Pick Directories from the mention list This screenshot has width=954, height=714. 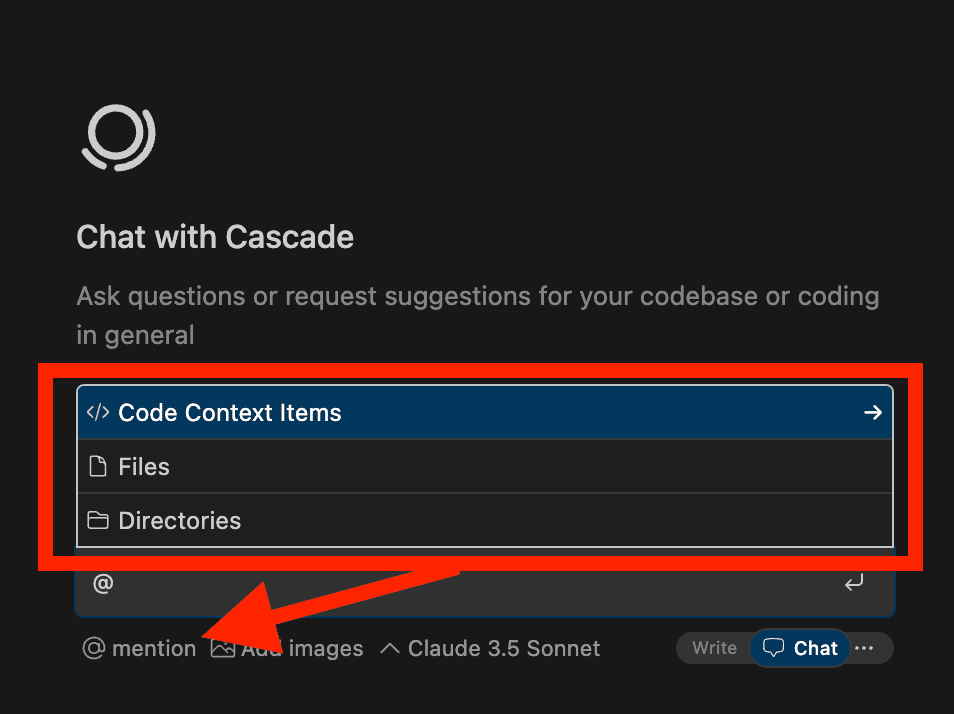coord(180,521)
